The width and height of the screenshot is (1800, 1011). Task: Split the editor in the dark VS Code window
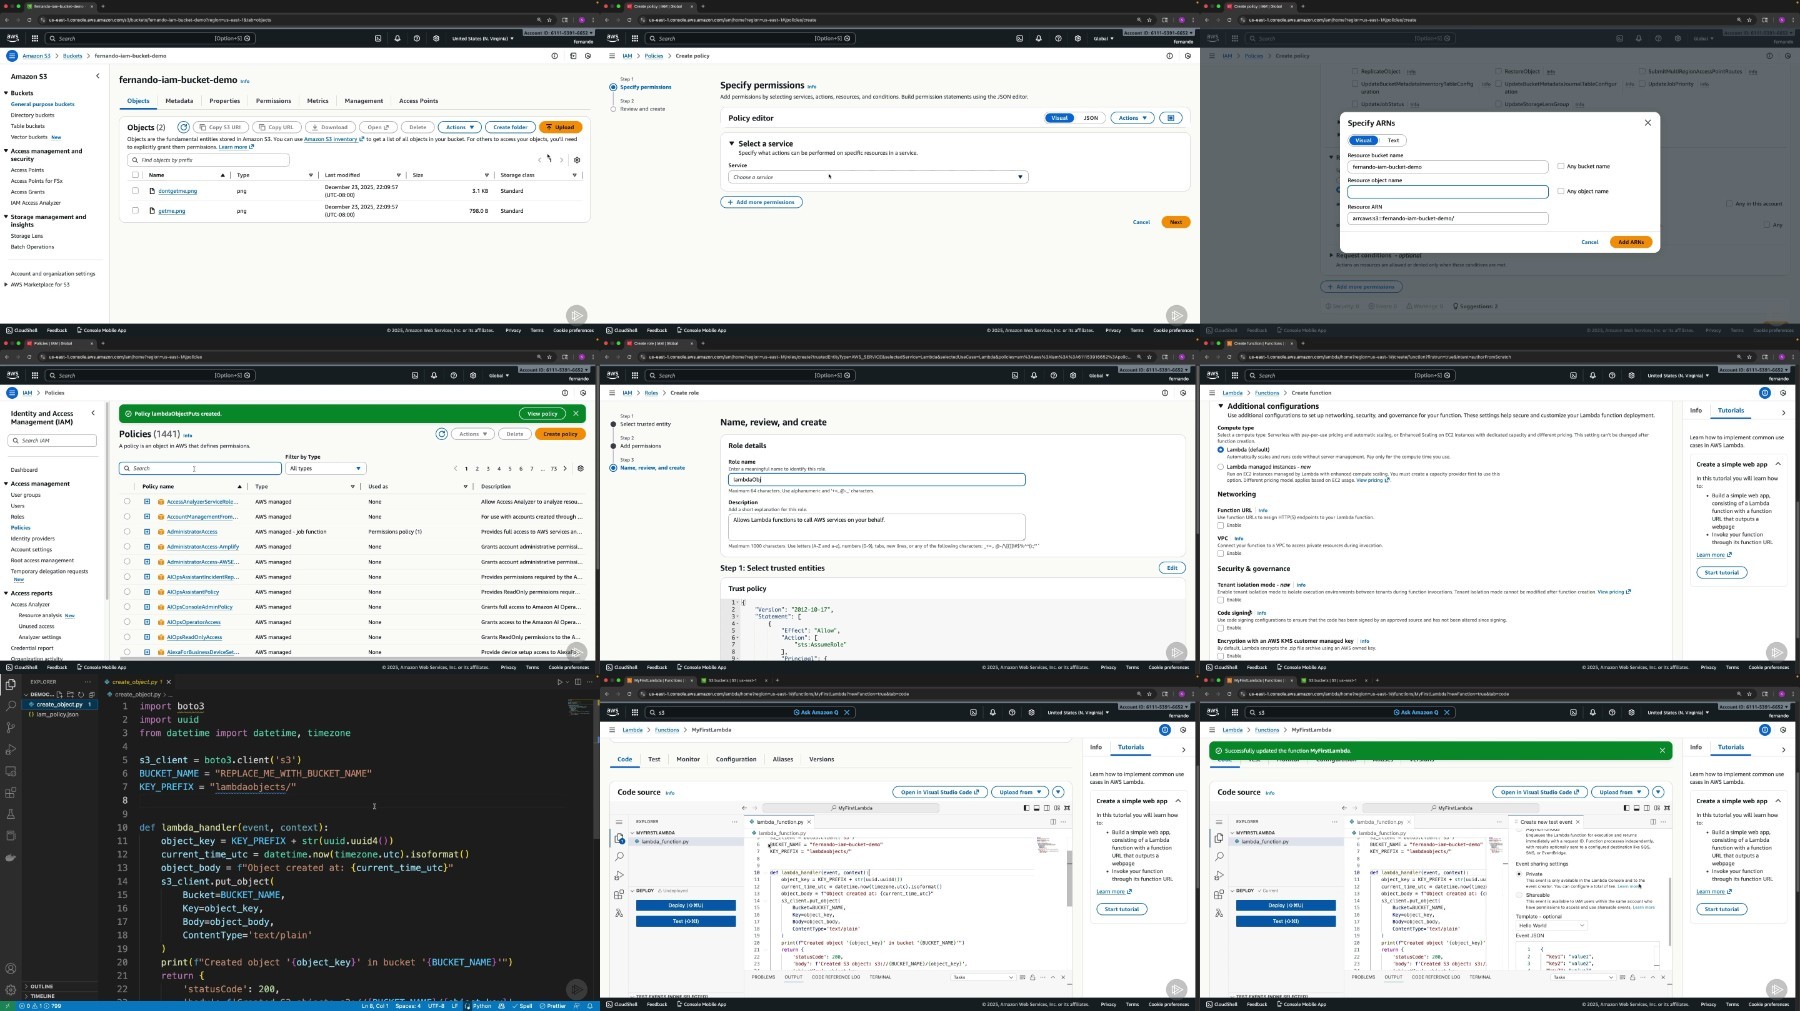[577, 682]
